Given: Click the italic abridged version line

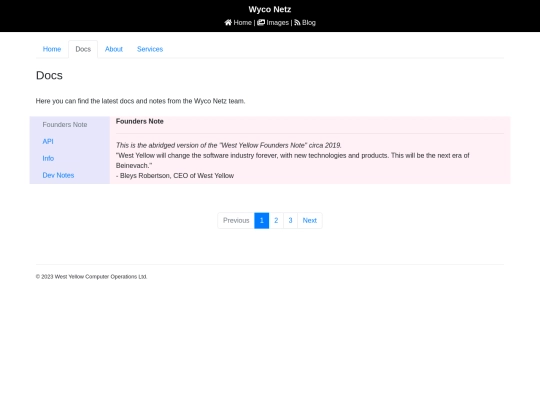Looking at the screenshot, I should tap(229, 145).
